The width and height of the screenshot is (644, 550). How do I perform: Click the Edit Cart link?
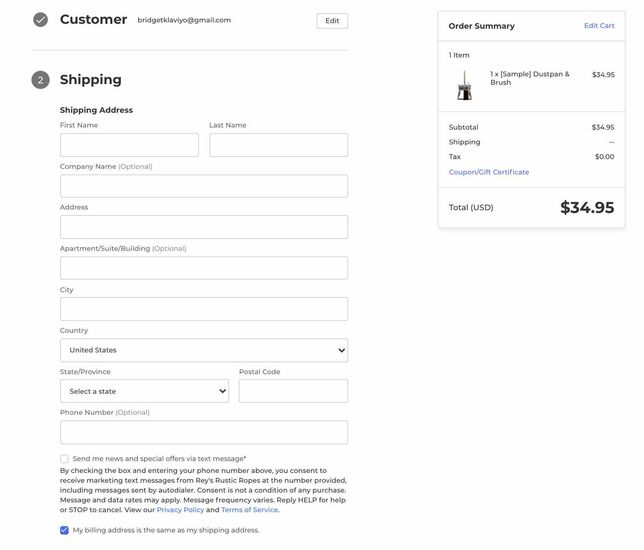click(x=599, y=25)
